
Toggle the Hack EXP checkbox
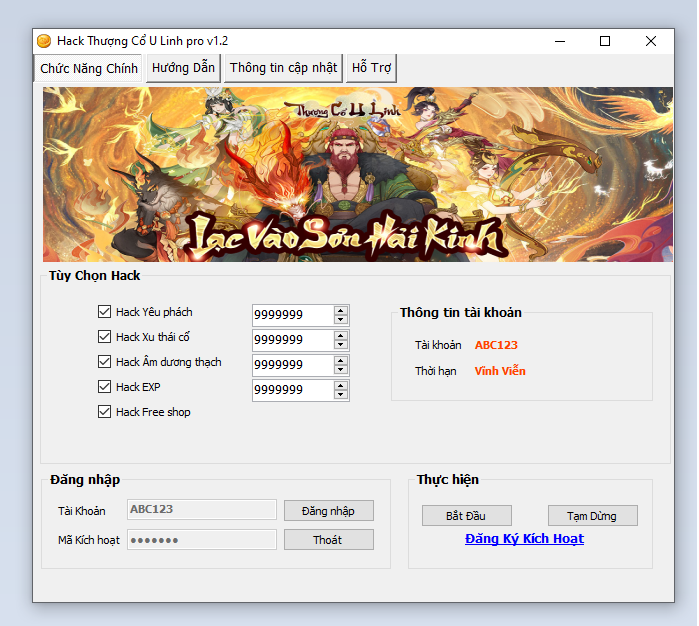(x=105, y=387)
